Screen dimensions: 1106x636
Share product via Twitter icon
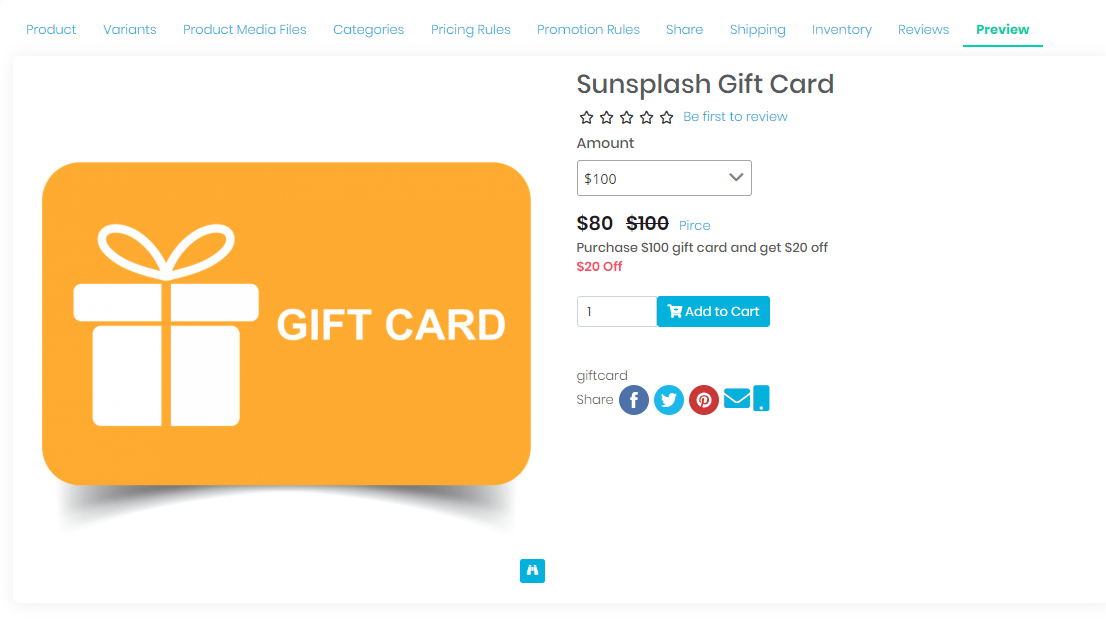[669, 400]
